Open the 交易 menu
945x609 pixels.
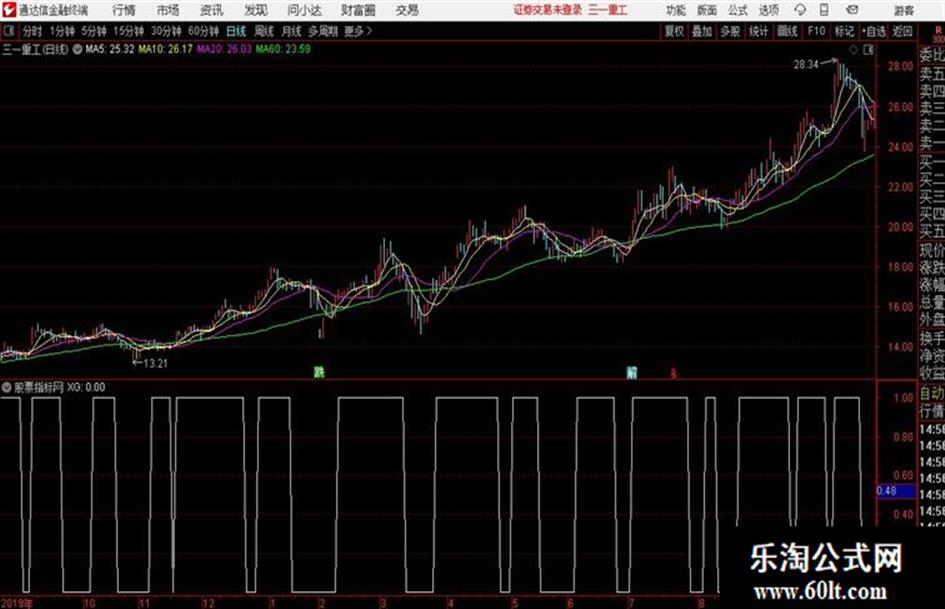(x=407, y=10)
